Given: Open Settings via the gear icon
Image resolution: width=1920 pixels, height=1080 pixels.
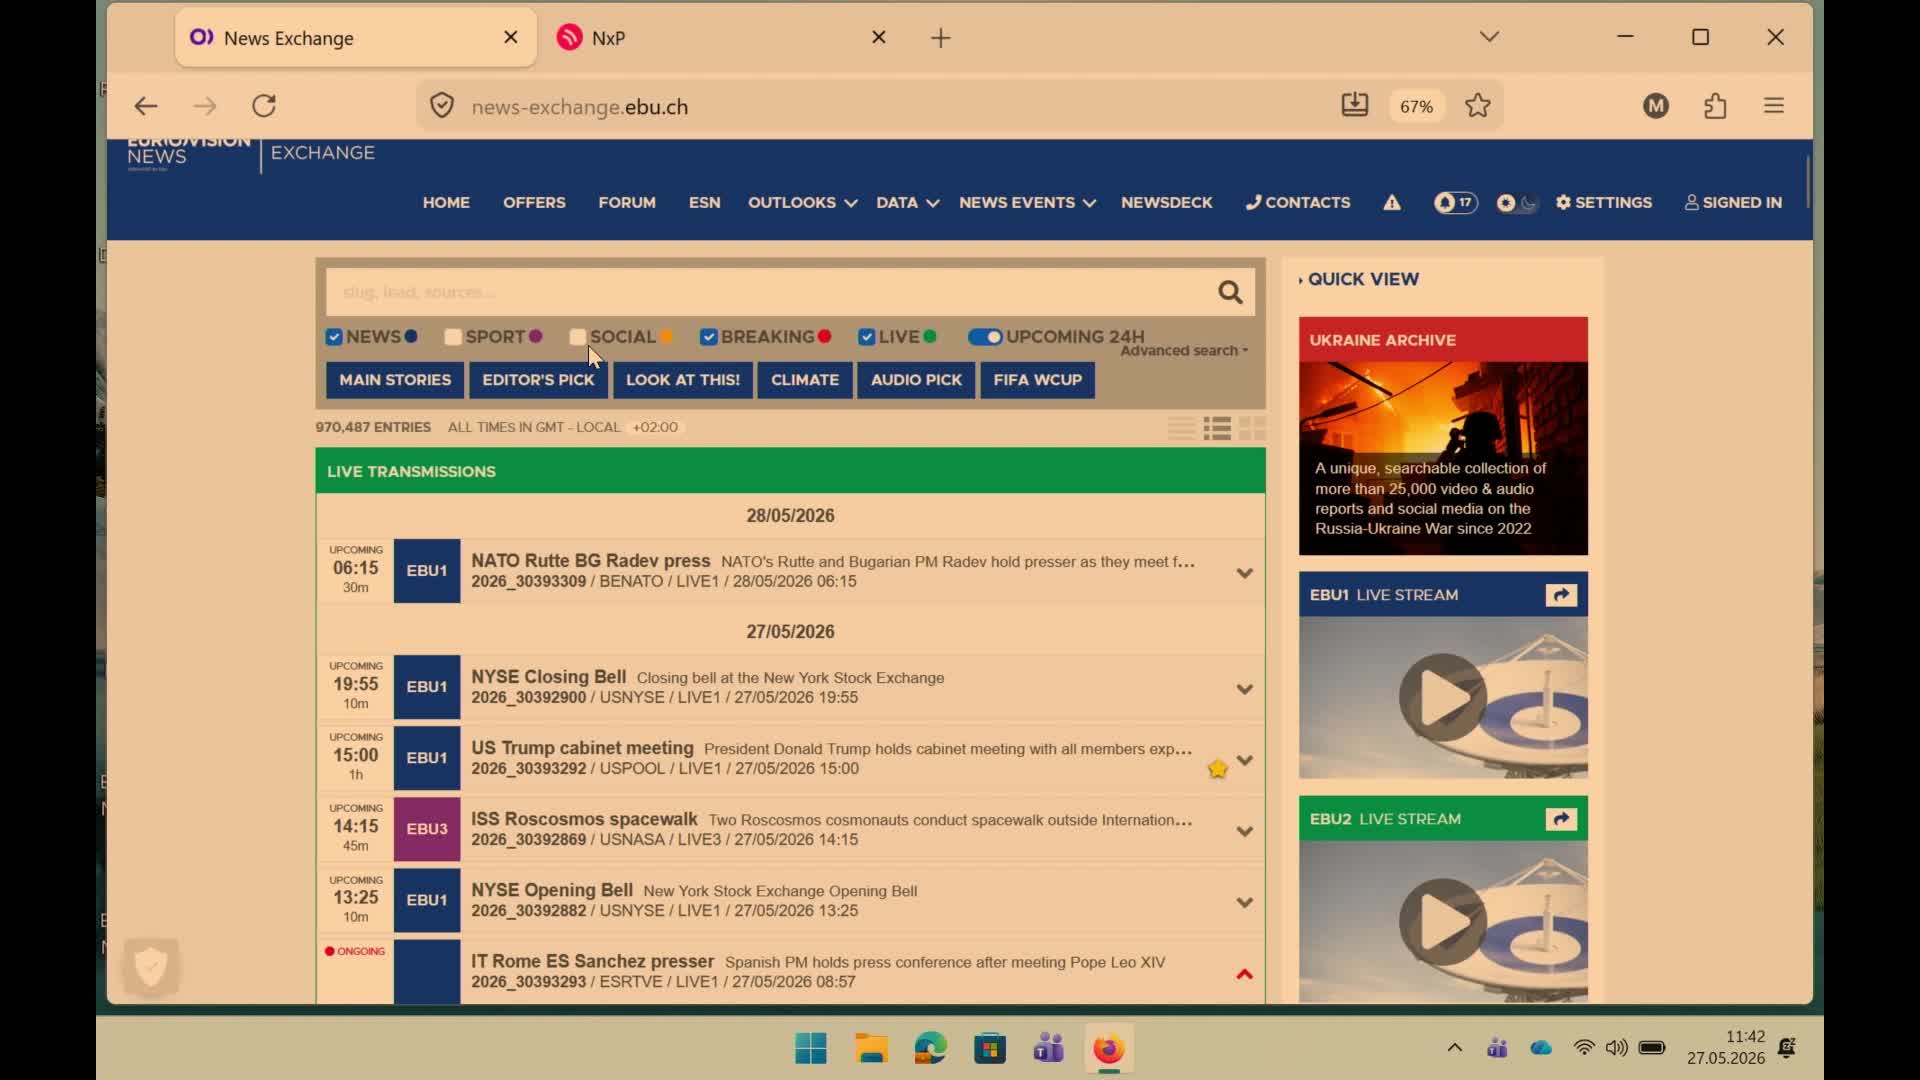Looking at the screenshot, I should tap(1604, 203).
